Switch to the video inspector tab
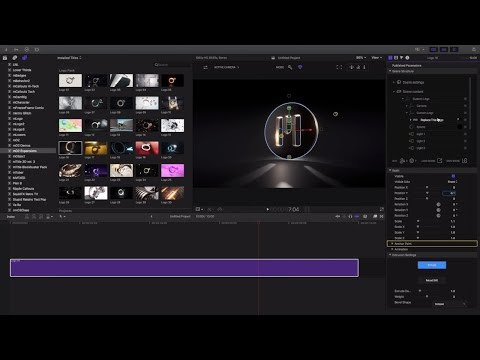The image size is (480, 360). coord(401,58)
